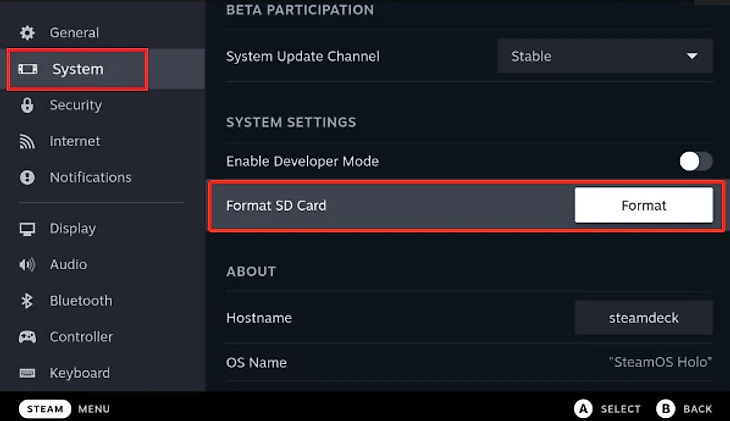Toggle Enable Developer Mode switch

tap(696, 162)
